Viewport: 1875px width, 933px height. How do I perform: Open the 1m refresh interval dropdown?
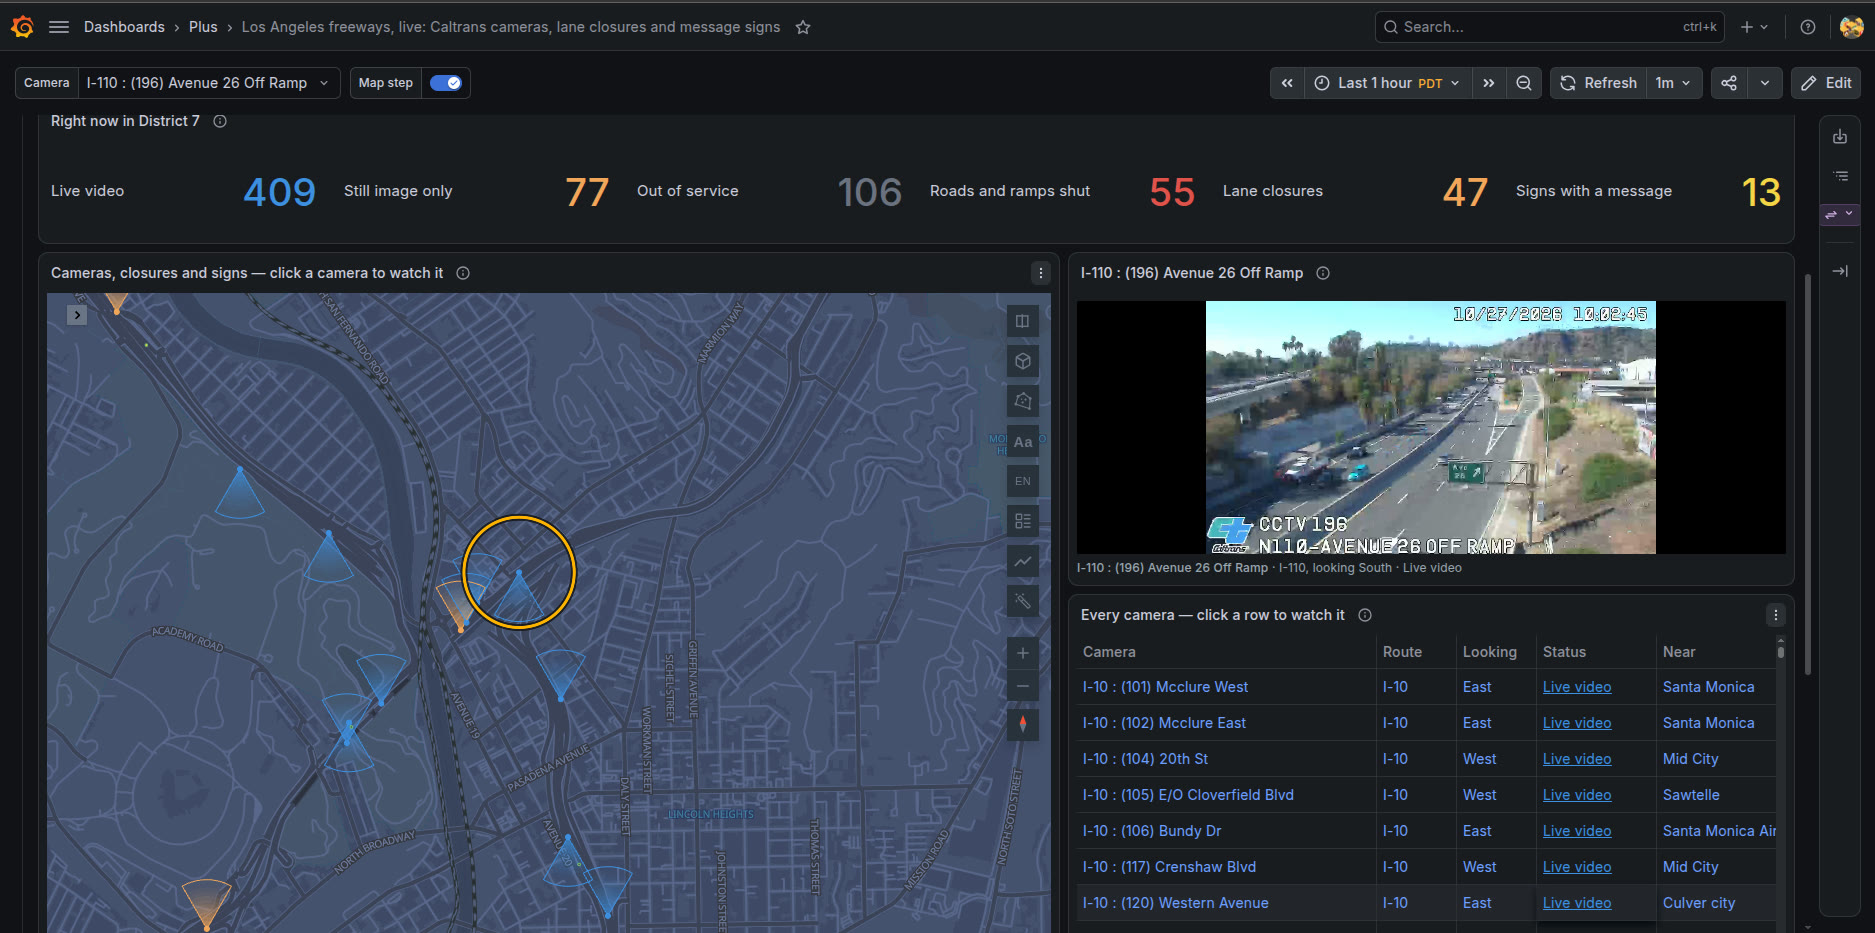[x=1673, y=83]
